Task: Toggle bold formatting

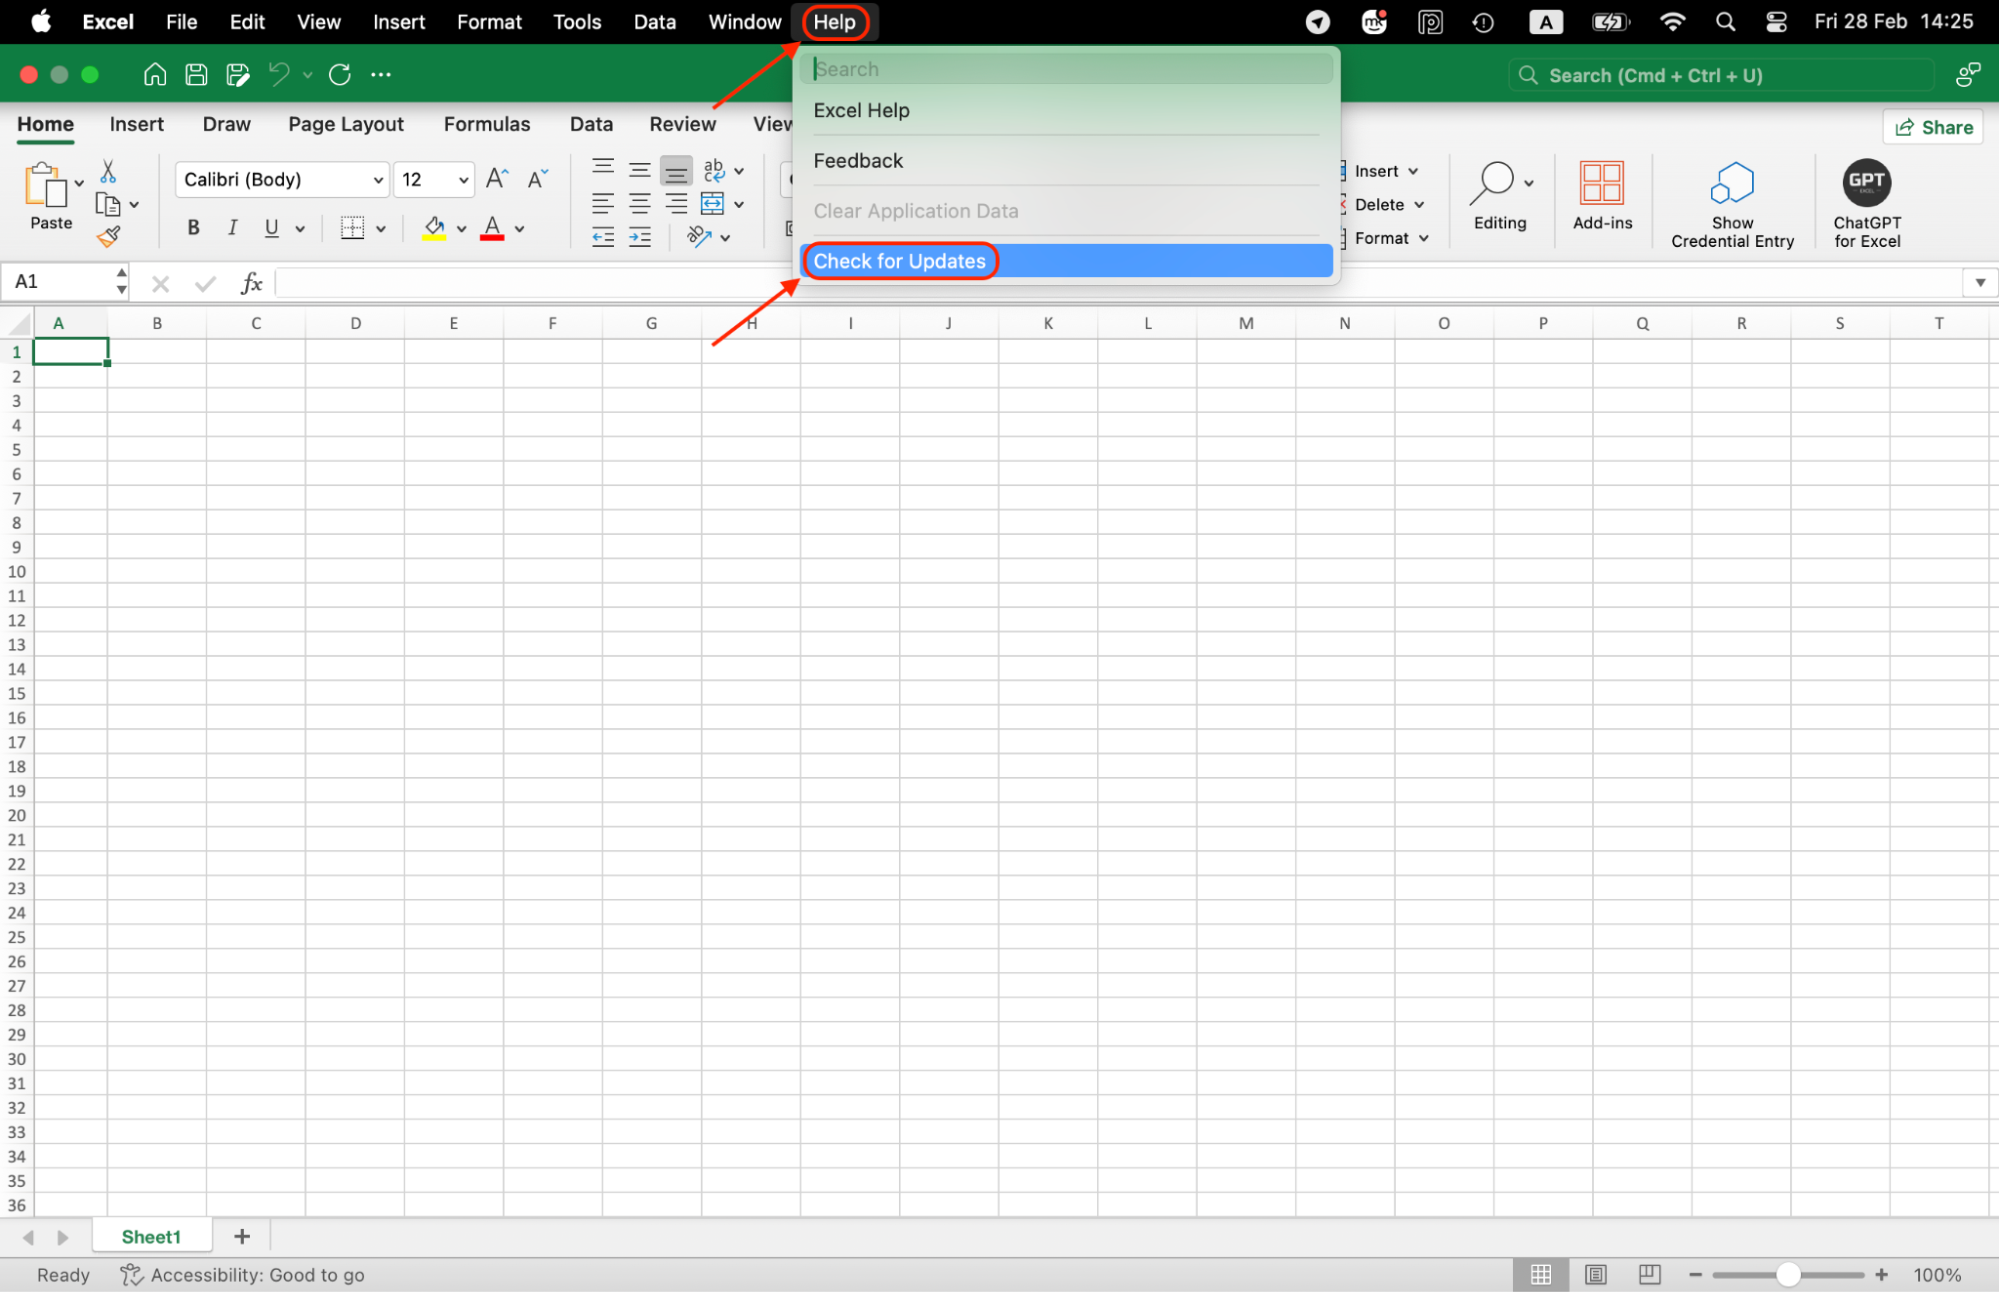Action: (x=192, y=227)
